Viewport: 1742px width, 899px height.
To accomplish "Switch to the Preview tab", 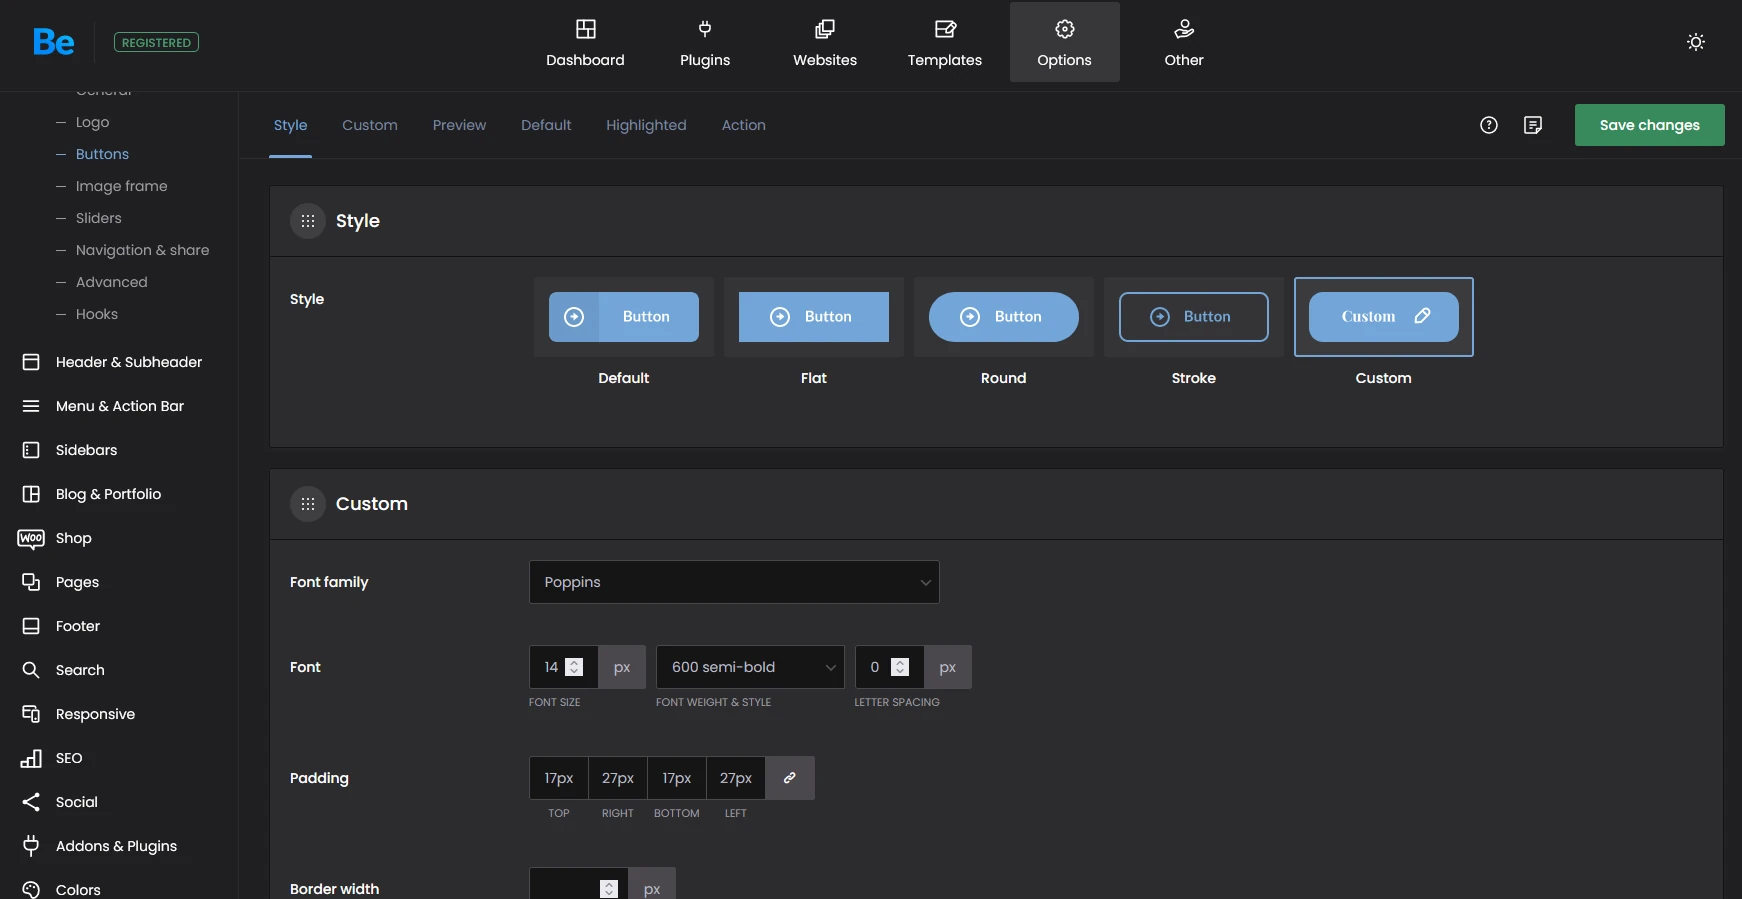I will click(459, 125).
